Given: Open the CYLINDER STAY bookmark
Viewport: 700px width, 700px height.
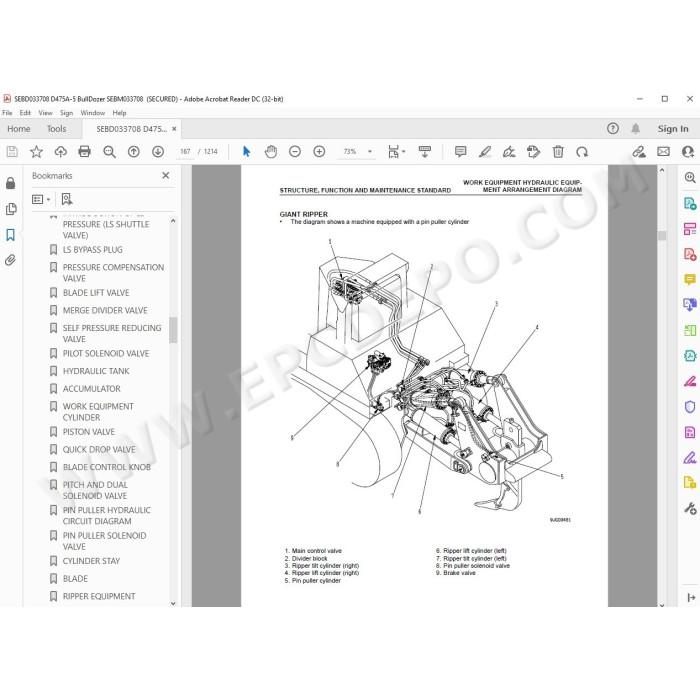Looking at the screenshot, I should point(91,561).
